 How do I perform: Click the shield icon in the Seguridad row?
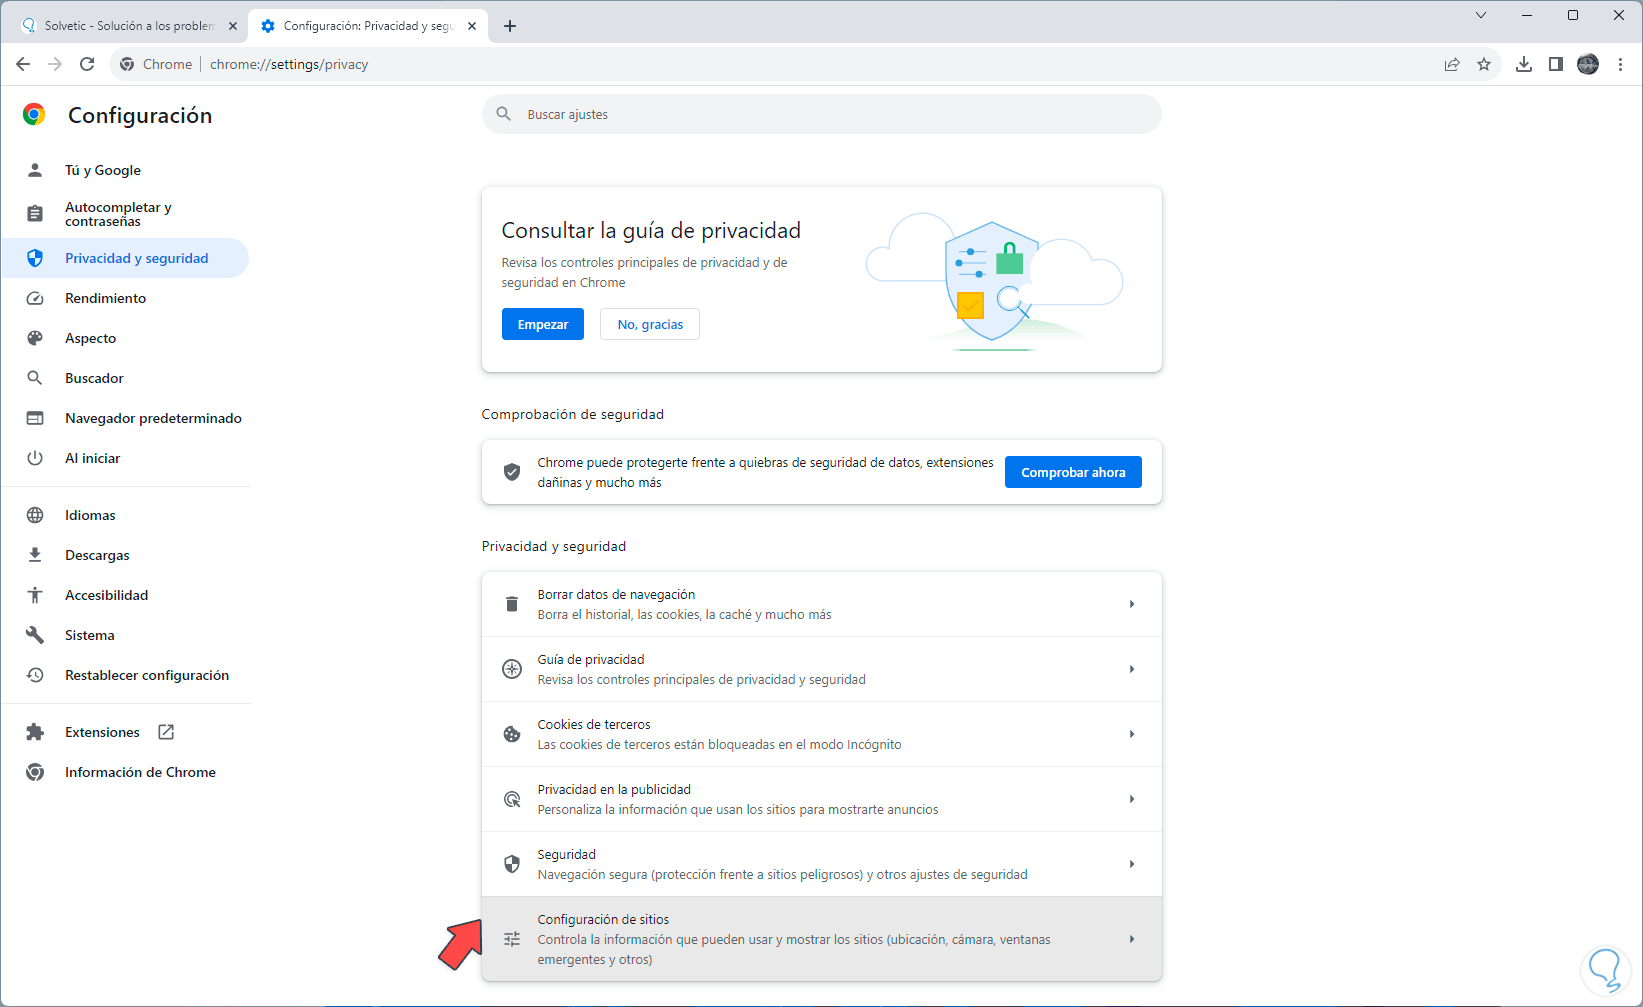click(x=512, y=864)
